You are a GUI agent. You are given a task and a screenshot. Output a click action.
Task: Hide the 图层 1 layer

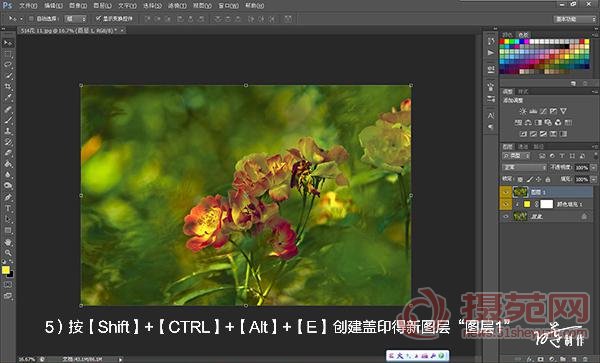click(x=505, y=192)
